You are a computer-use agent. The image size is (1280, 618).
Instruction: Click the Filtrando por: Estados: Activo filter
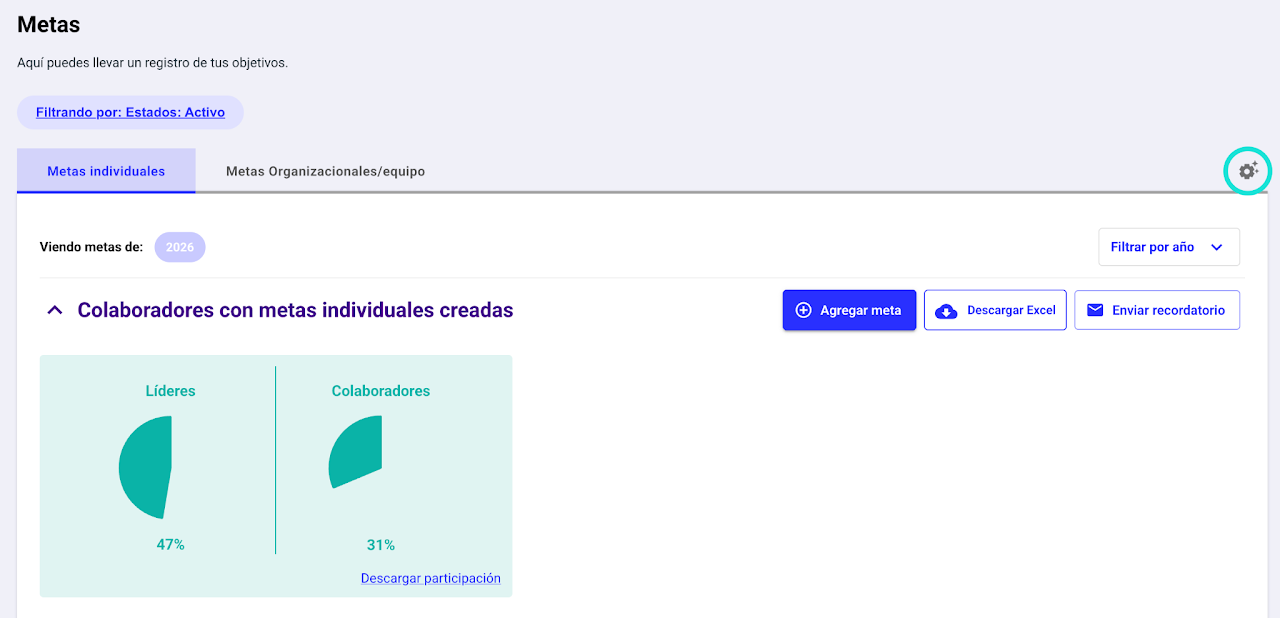pos(130,112)
